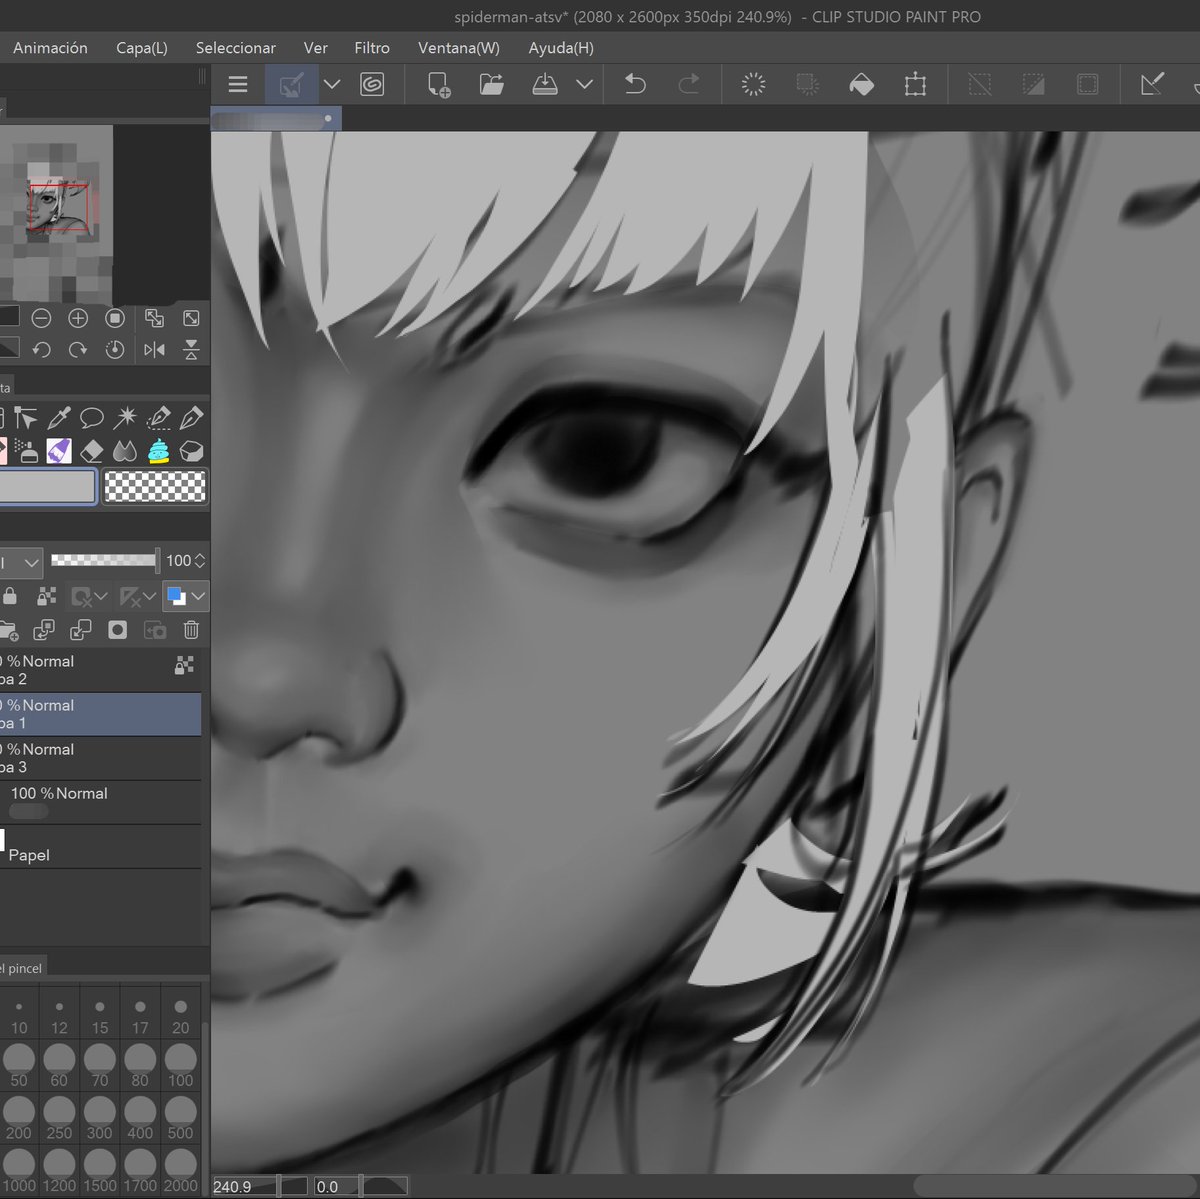Select the Papel layer
Screen dimensions: 1200x1199
click(x=100, y=846)
